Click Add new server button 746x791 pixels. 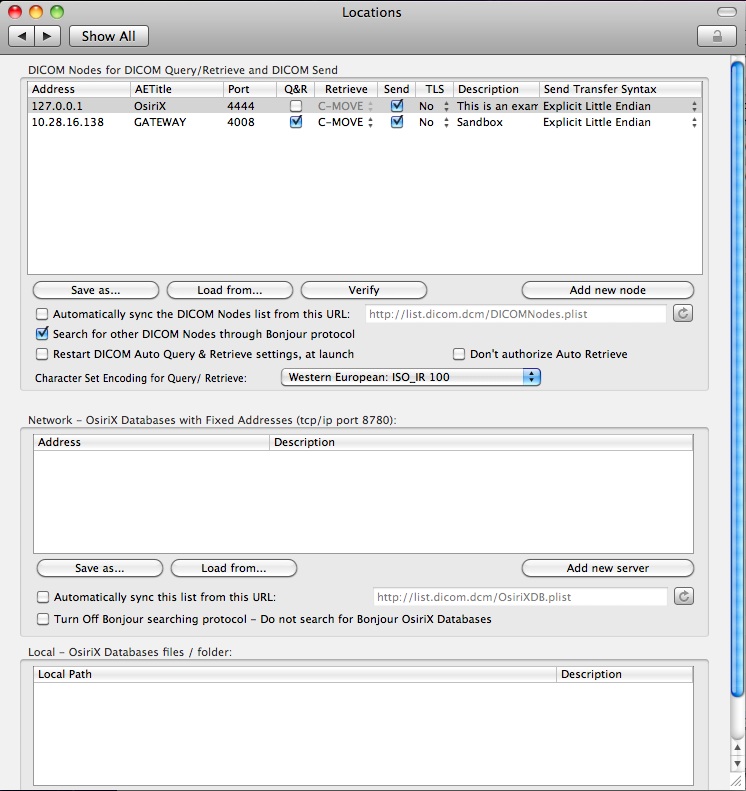click(607, 568)
